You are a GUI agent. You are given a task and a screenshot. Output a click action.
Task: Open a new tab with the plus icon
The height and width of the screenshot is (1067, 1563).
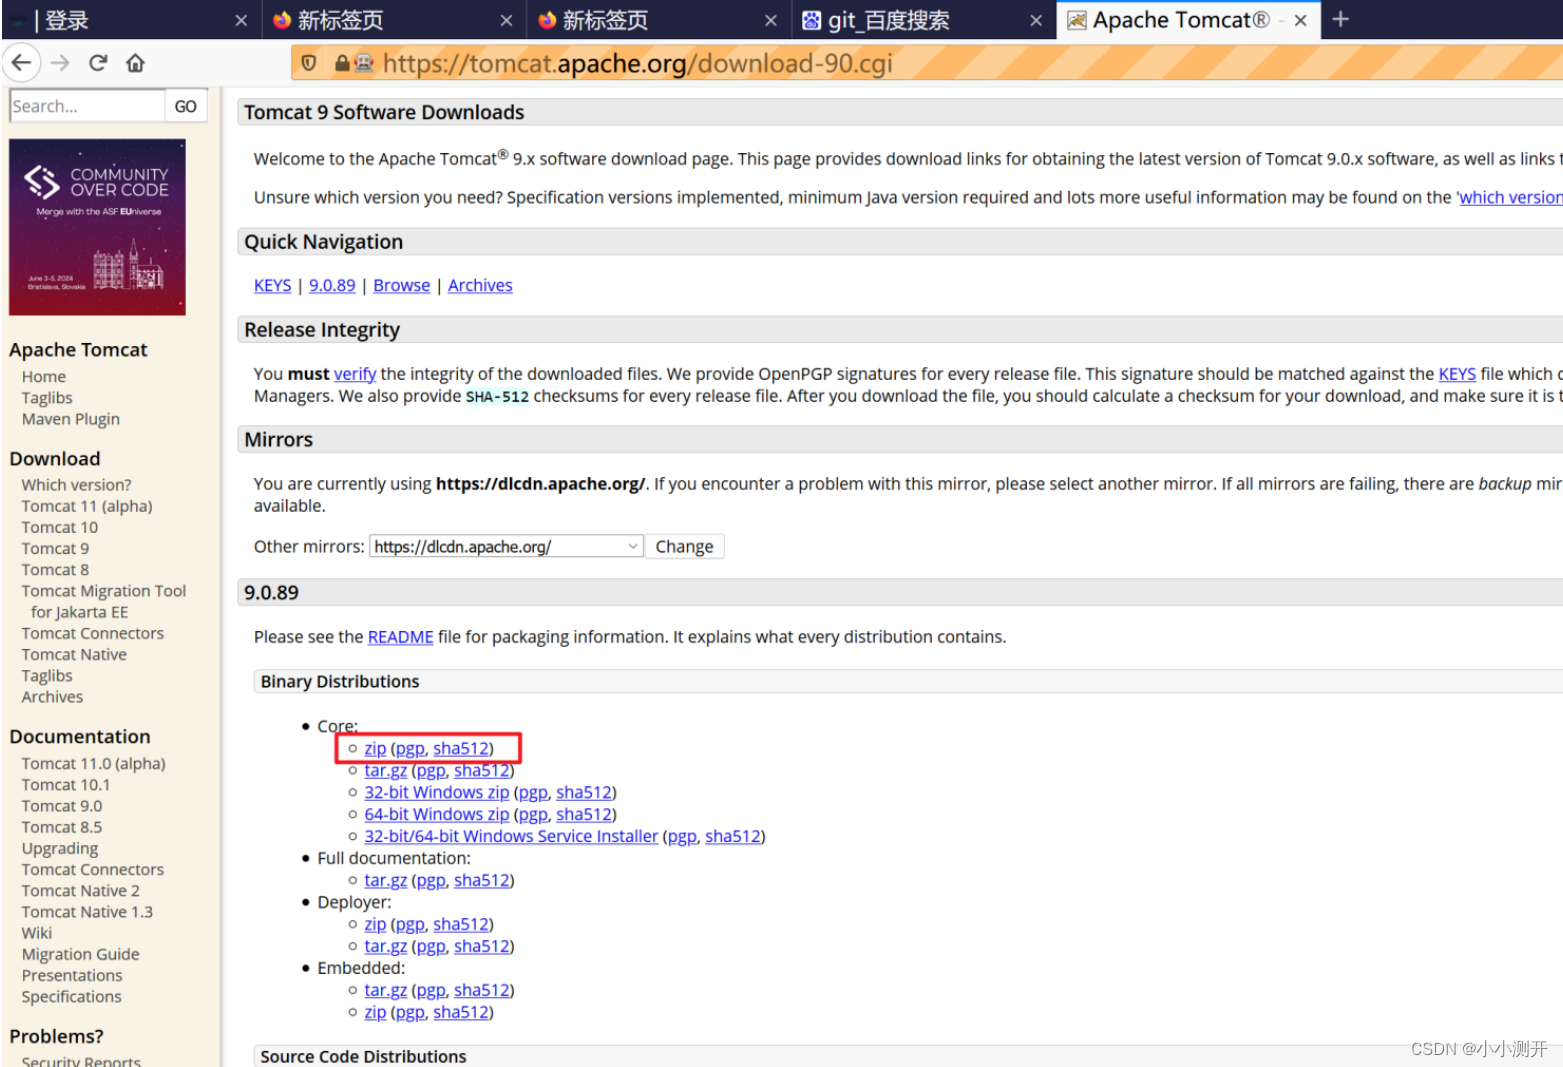tap(1341, 19)
